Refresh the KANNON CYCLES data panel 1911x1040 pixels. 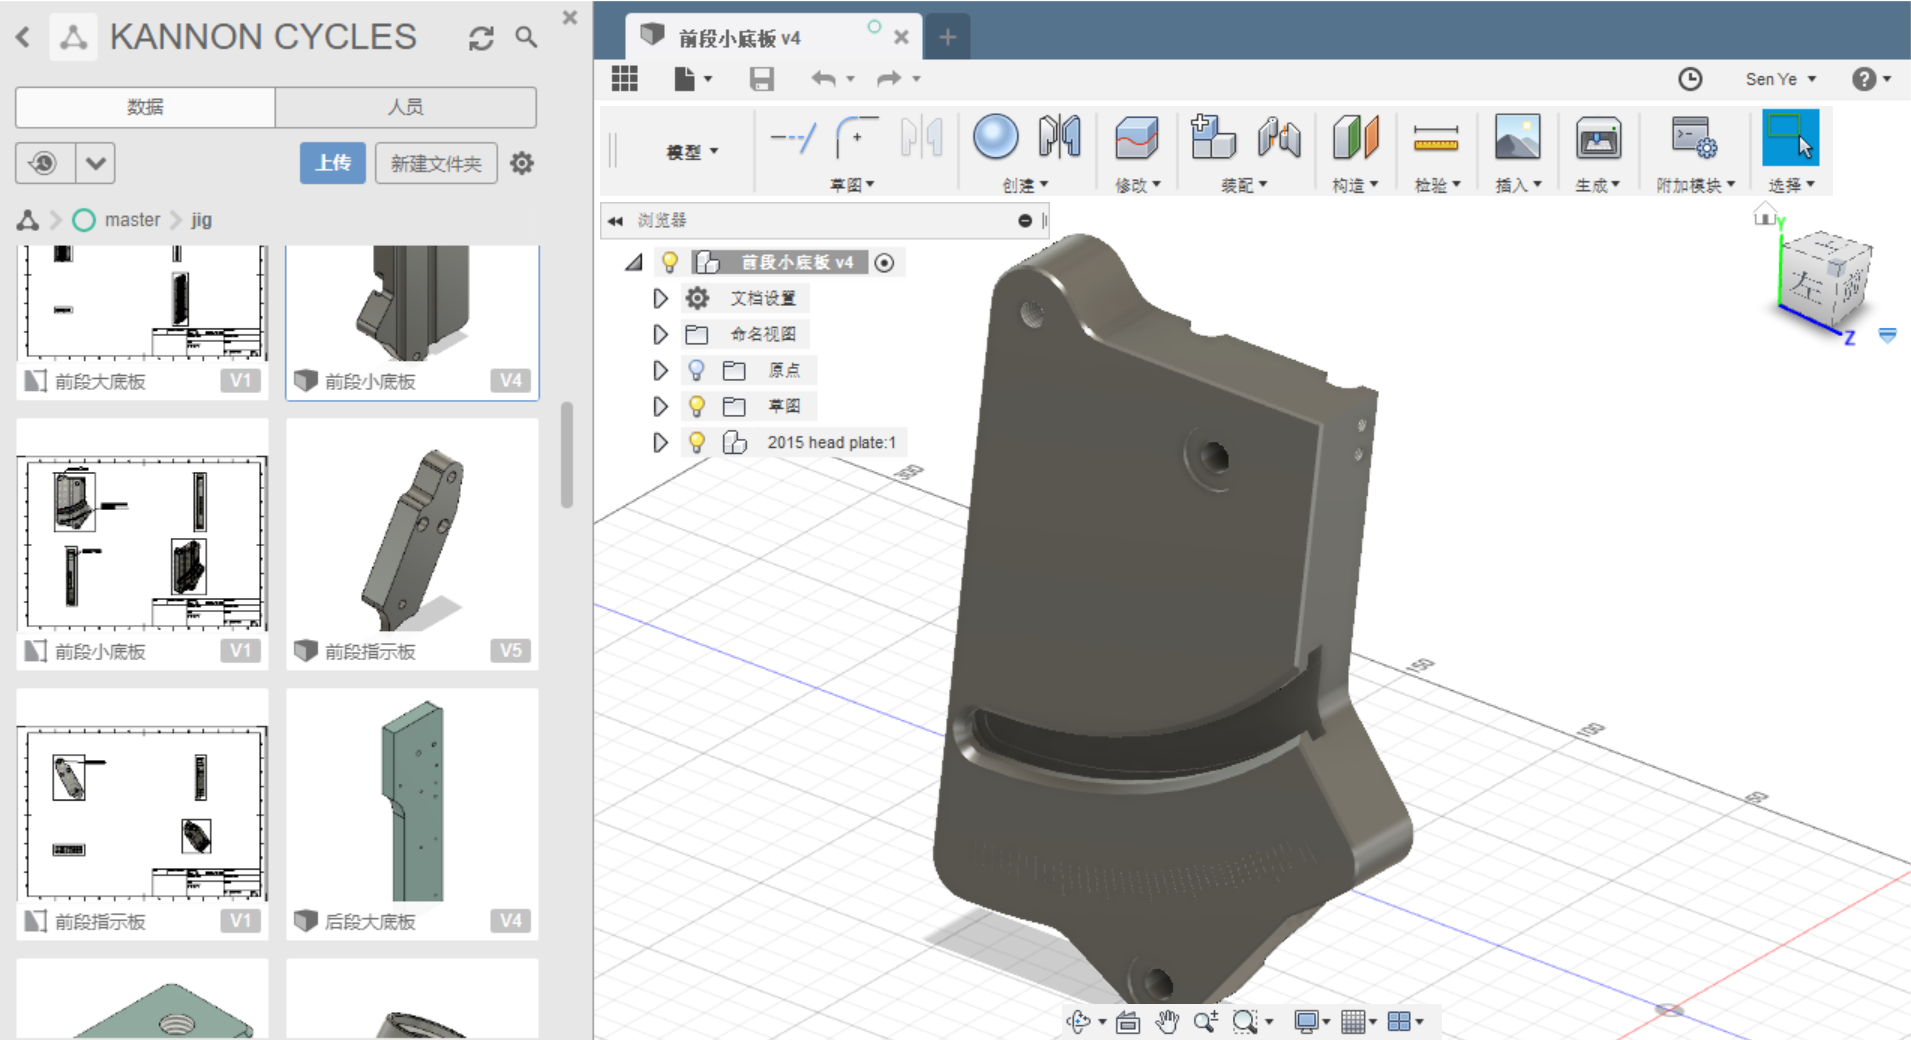coord(481,38)
